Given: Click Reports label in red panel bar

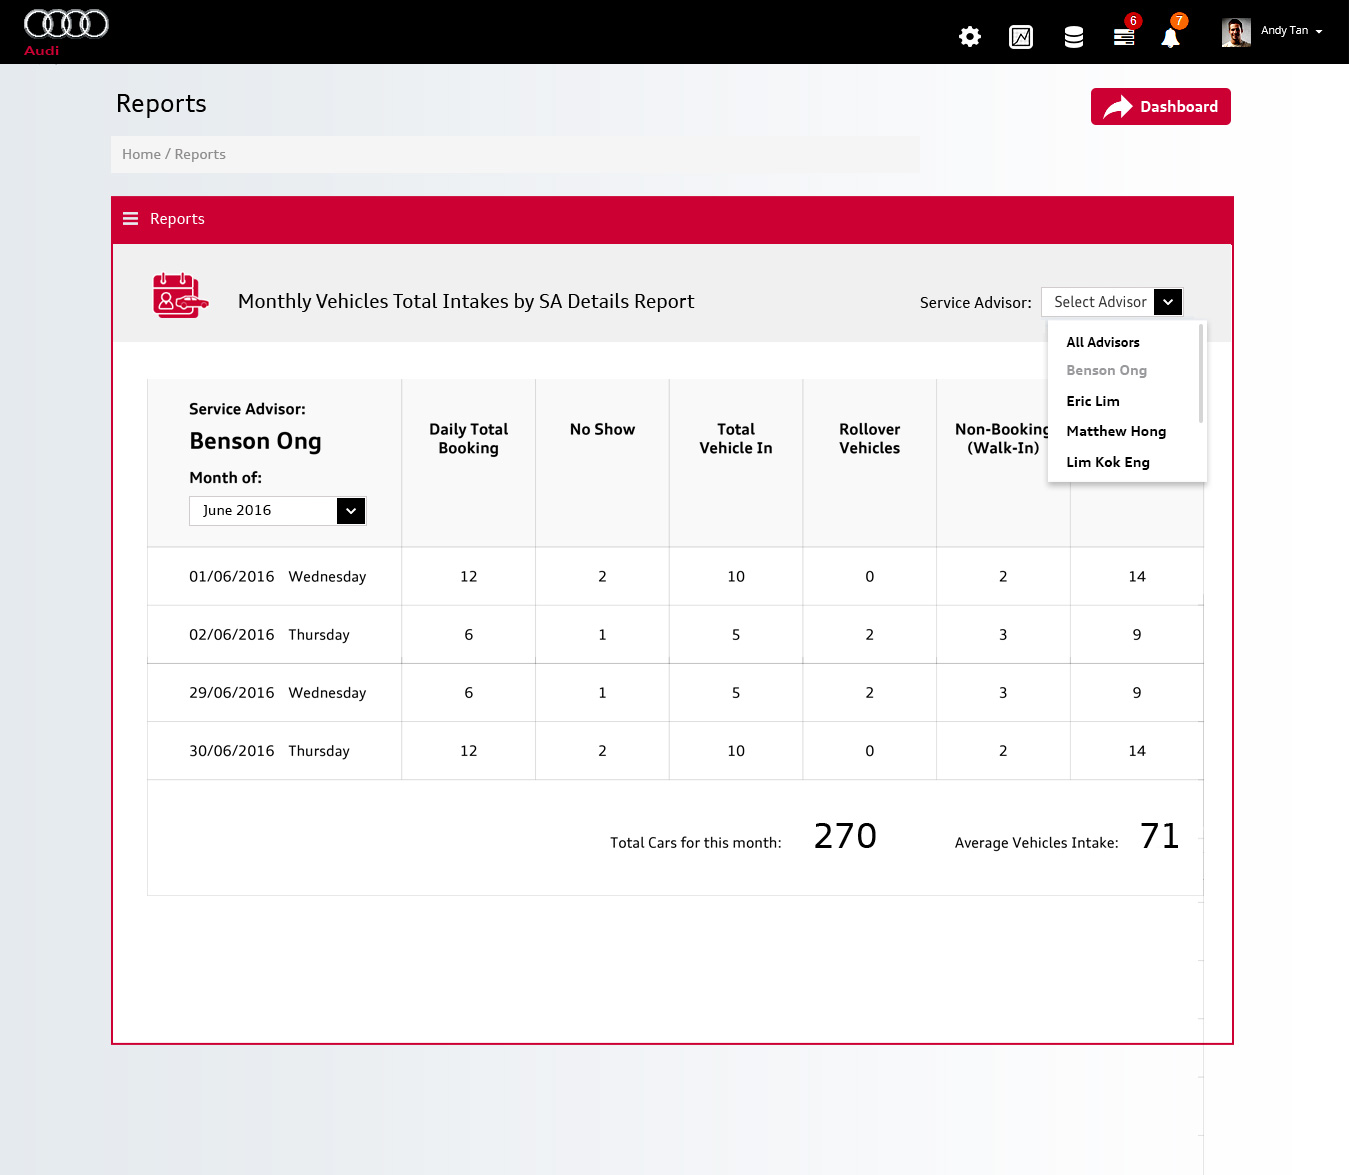Looking at the screenshot, I should click(x=177, y=219).
